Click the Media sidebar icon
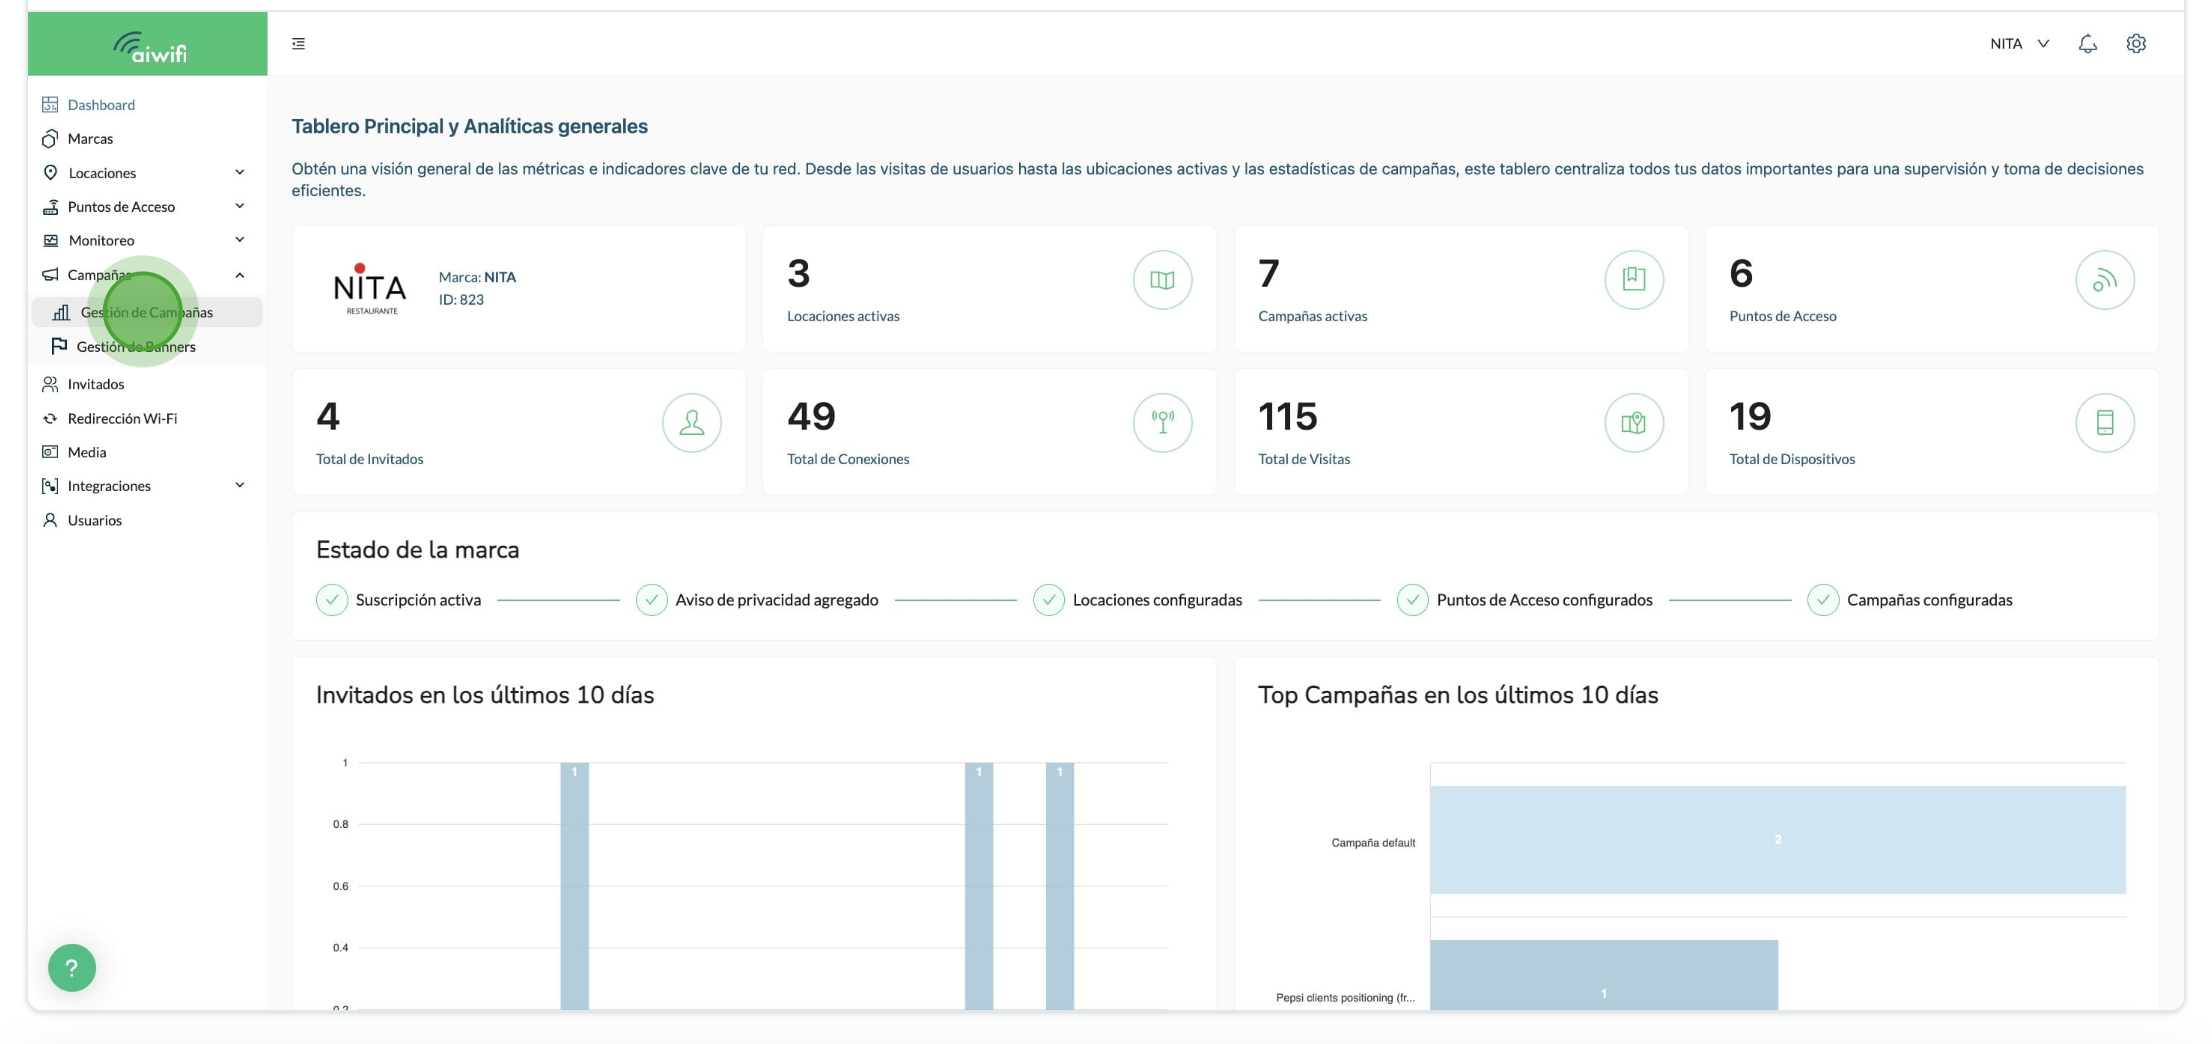Screen dimensions: 2212x1044 pos(50,452)
